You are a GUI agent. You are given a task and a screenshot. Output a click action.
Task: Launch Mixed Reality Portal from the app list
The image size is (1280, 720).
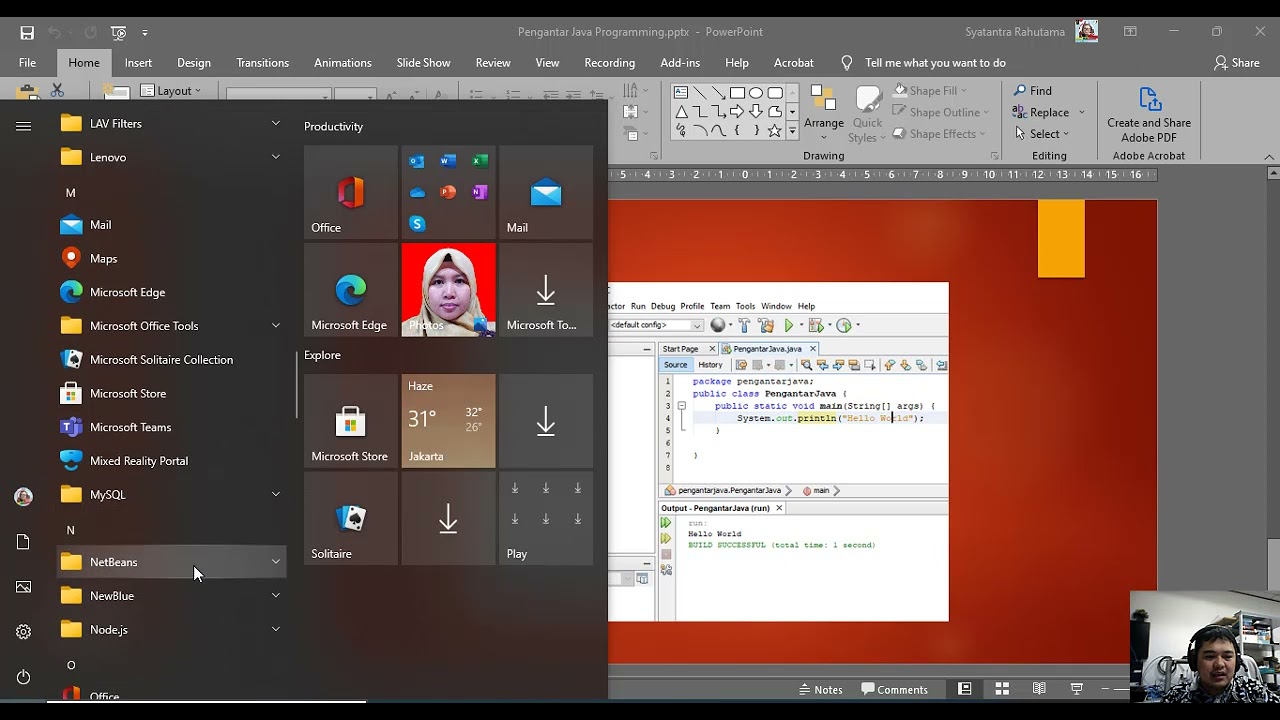(172, 461)
